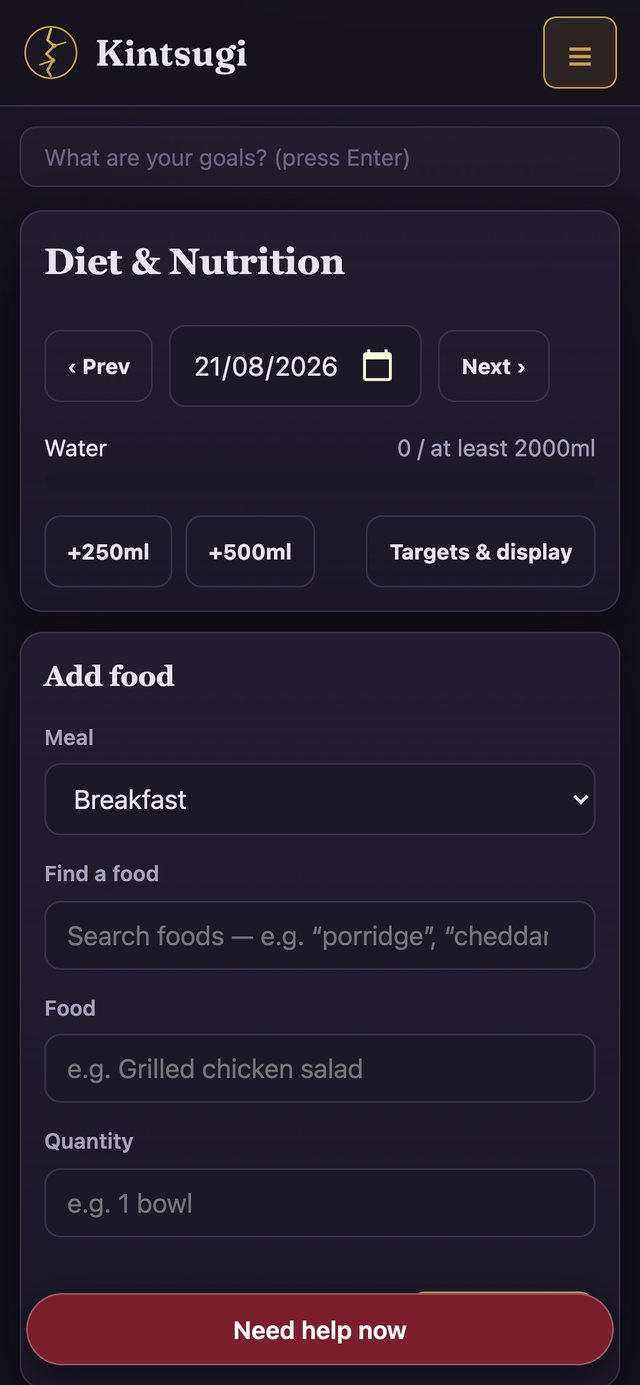Screen dimensions: 640x1385
Task: Focus the goals input field
Action: coord(320,157)
